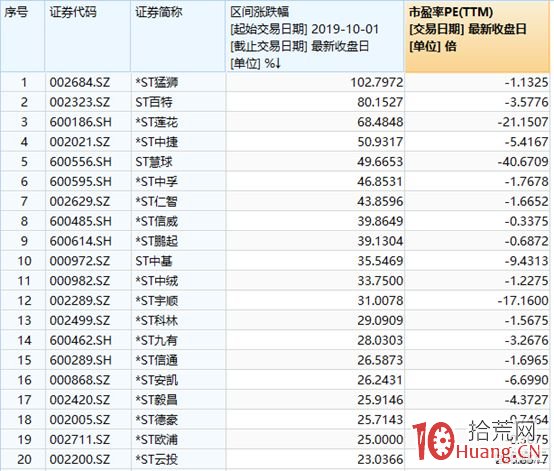Select the 000972.SZ code cell
Image resolution: width=554 pixels, height=471 pixels.
point(80,261)
